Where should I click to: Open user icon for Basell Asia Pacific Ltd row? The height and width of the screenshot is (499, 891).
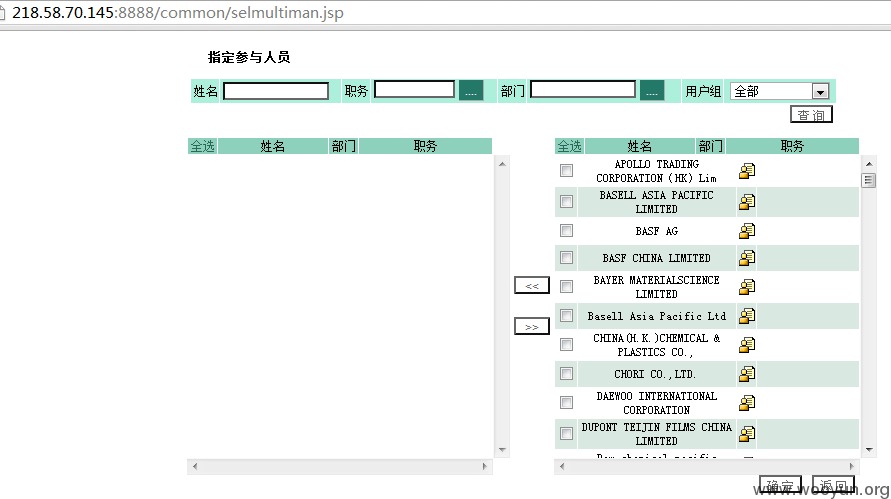[747, 315]
